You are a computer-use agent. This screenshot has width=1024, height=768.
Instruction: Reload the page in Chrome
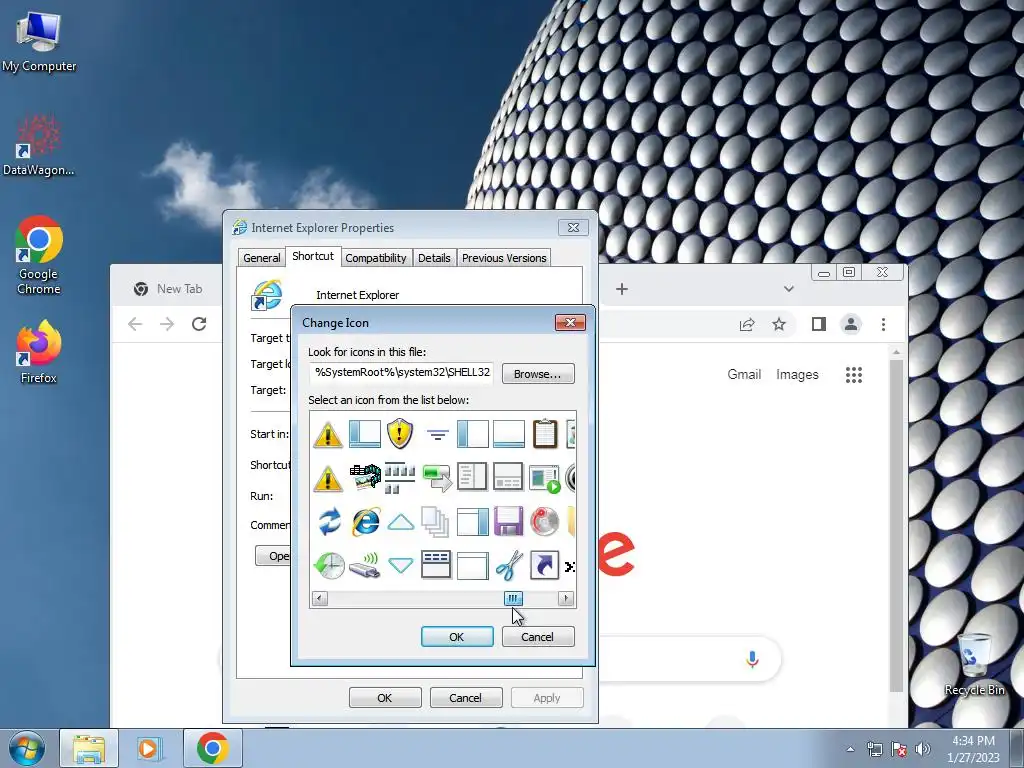(199, 324)
